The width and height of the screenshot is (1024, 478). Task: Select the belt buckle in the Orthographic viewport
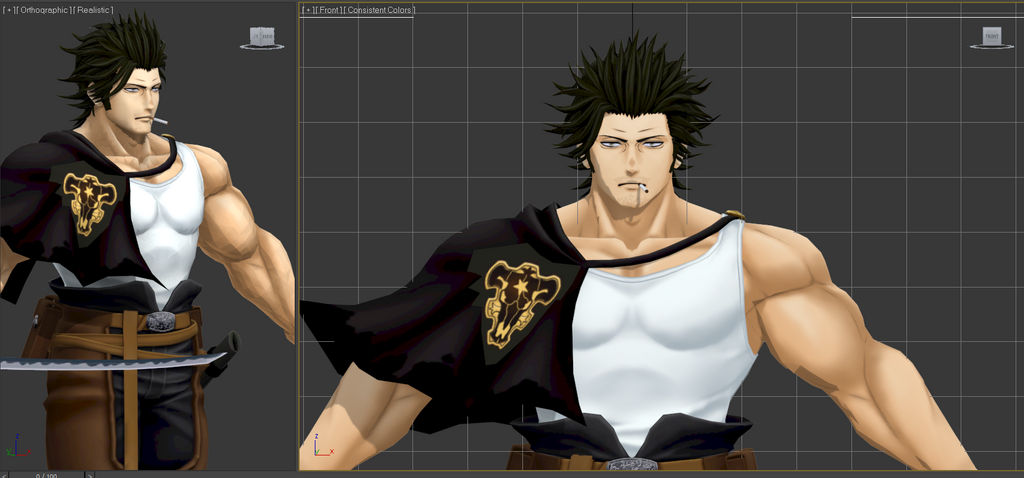point(160,321)
